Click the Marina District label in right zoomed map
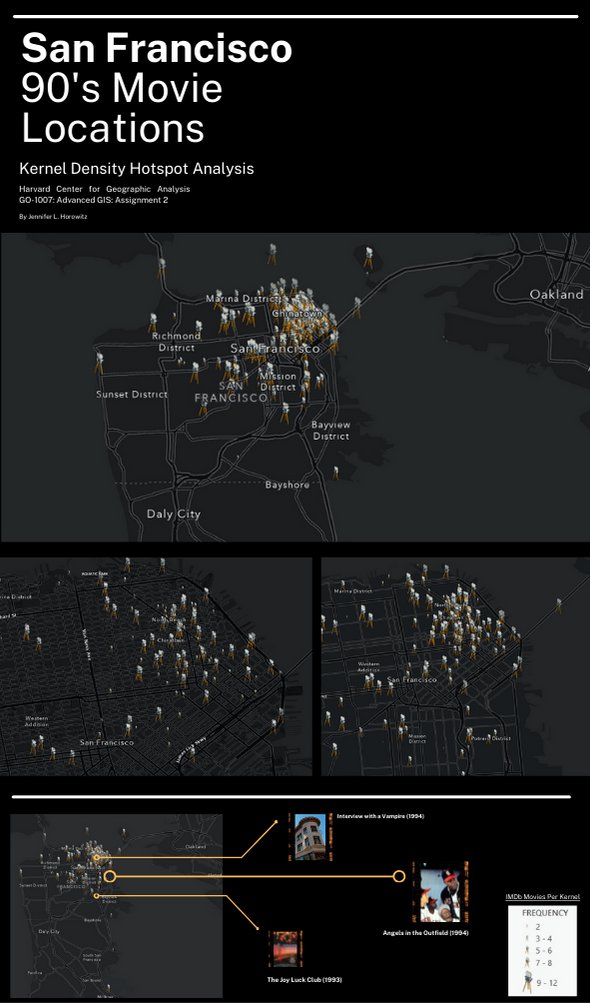 point(353,591)
